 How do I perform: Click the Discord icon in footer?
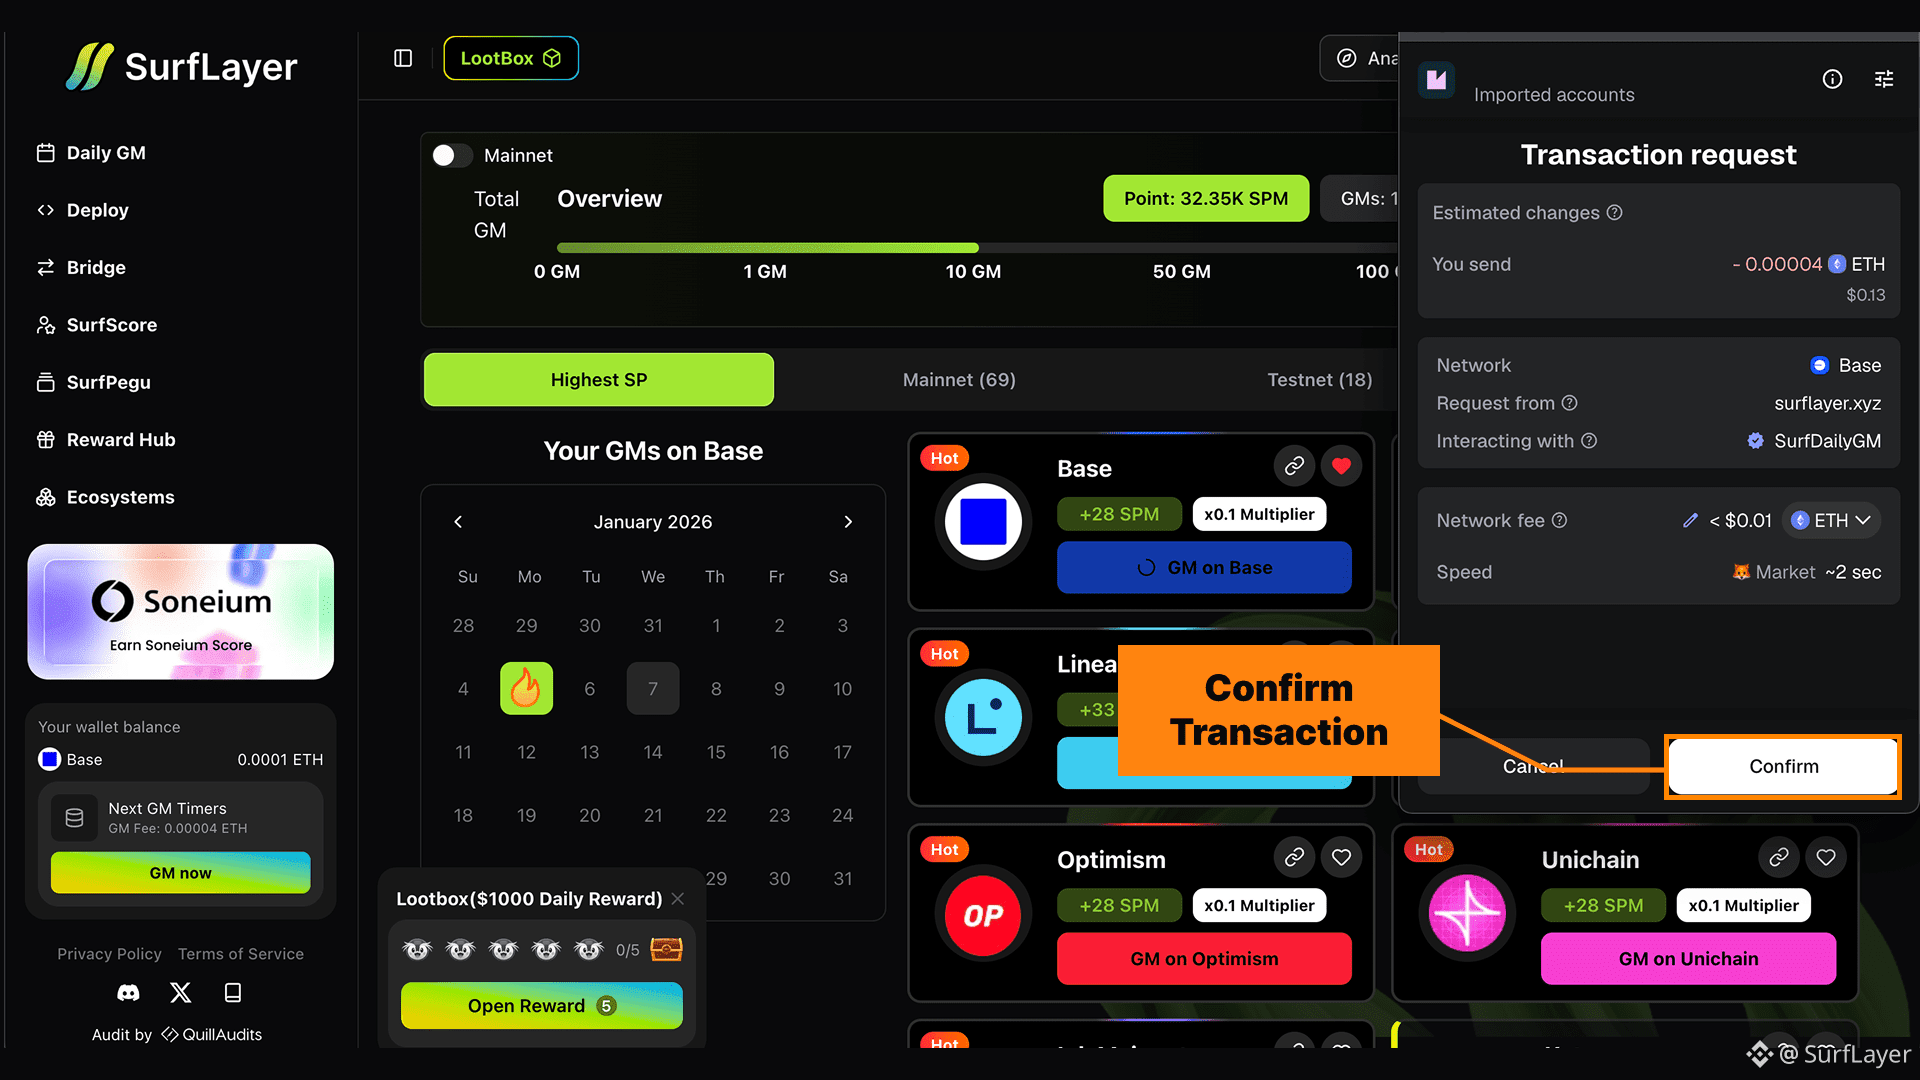click(128, 993)
